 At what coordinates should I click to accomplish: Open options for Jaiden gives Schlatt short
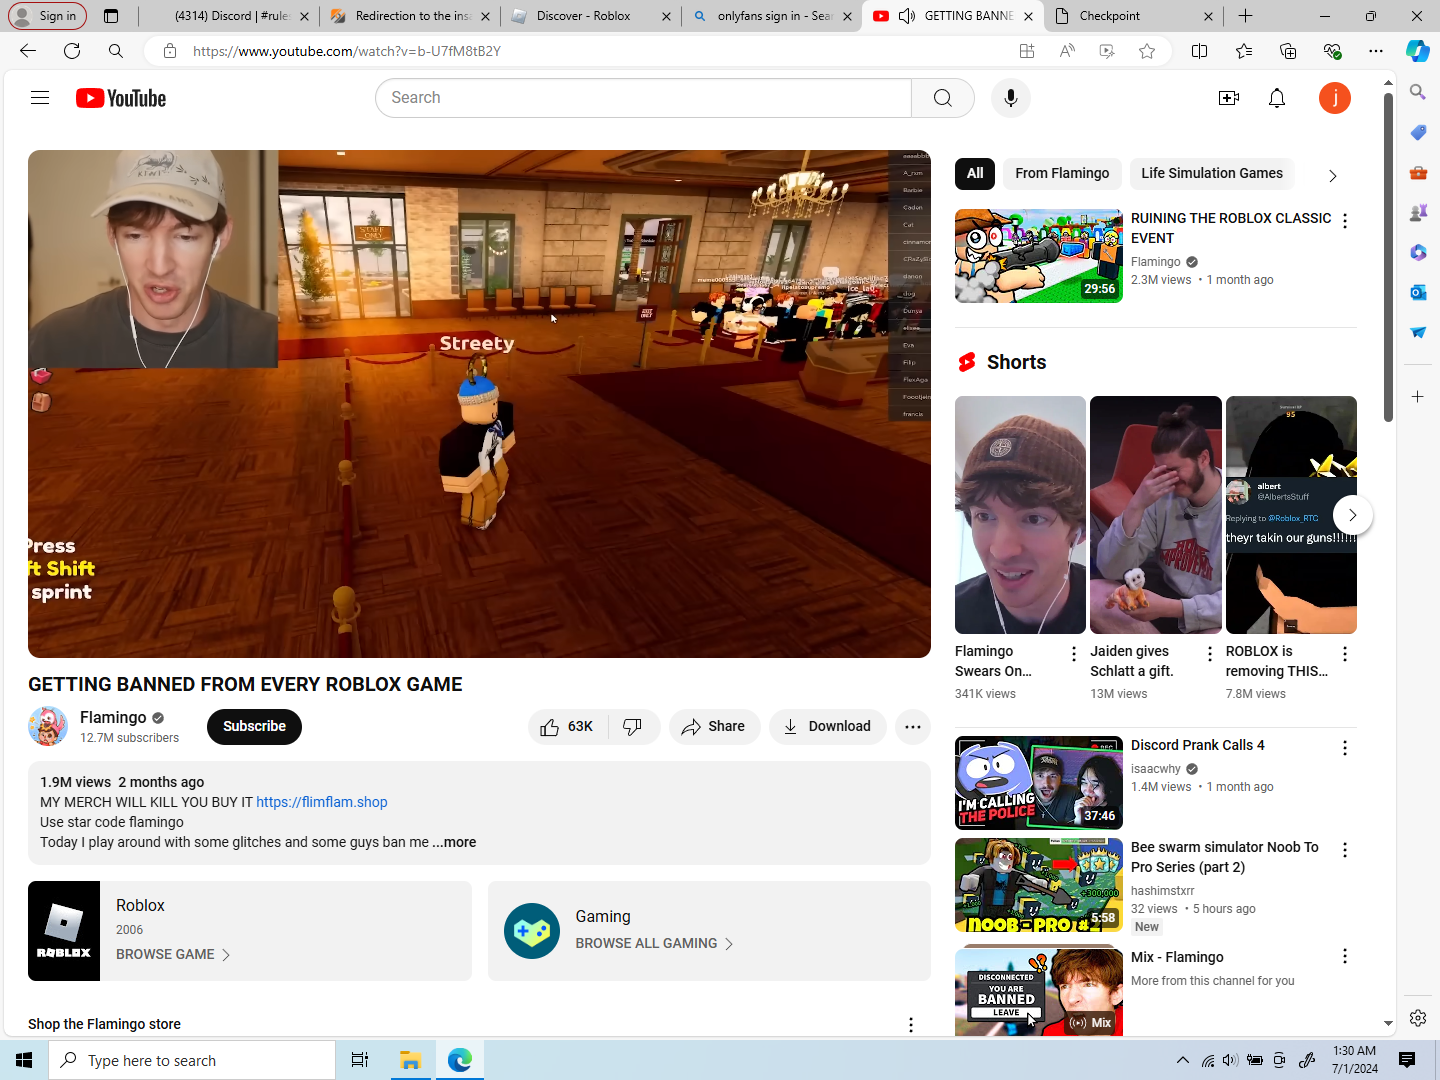[1210, 654]
